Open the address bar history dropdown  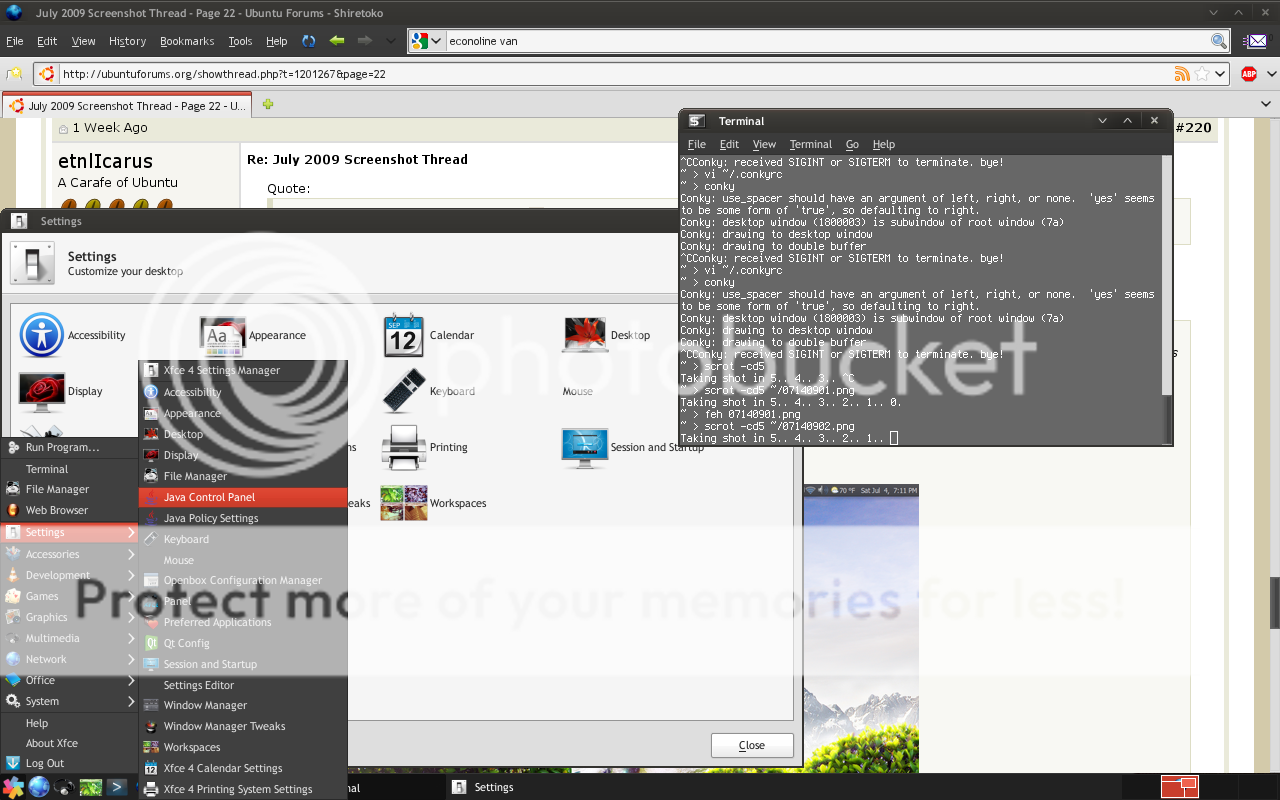tap(1220, 74)
